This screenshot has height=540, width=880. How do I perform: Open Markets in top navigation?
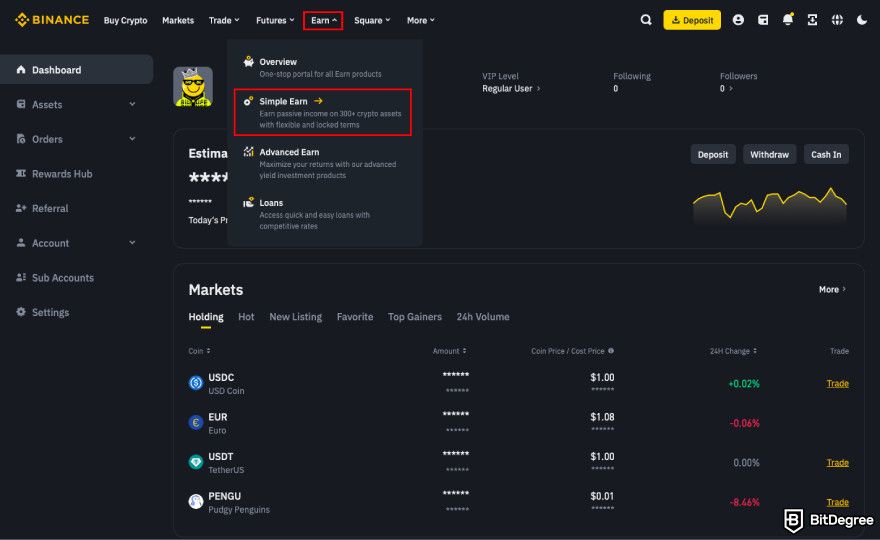click(178, 20)
